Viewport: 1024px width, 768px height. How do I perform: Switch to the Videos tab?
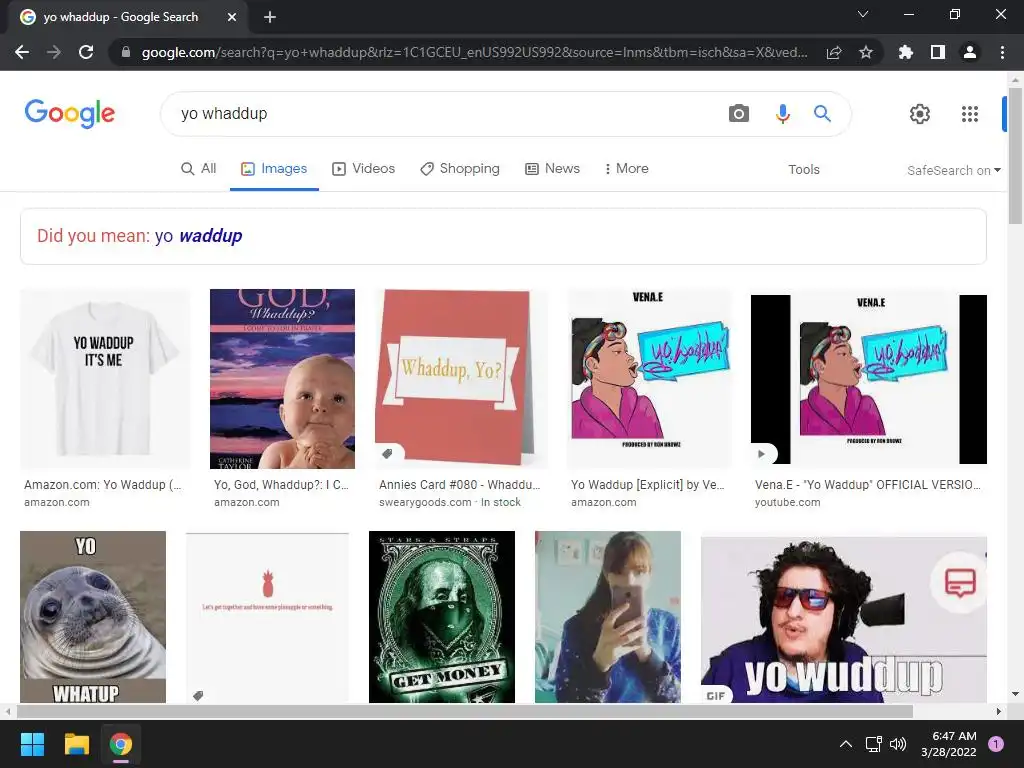(364, 168)
